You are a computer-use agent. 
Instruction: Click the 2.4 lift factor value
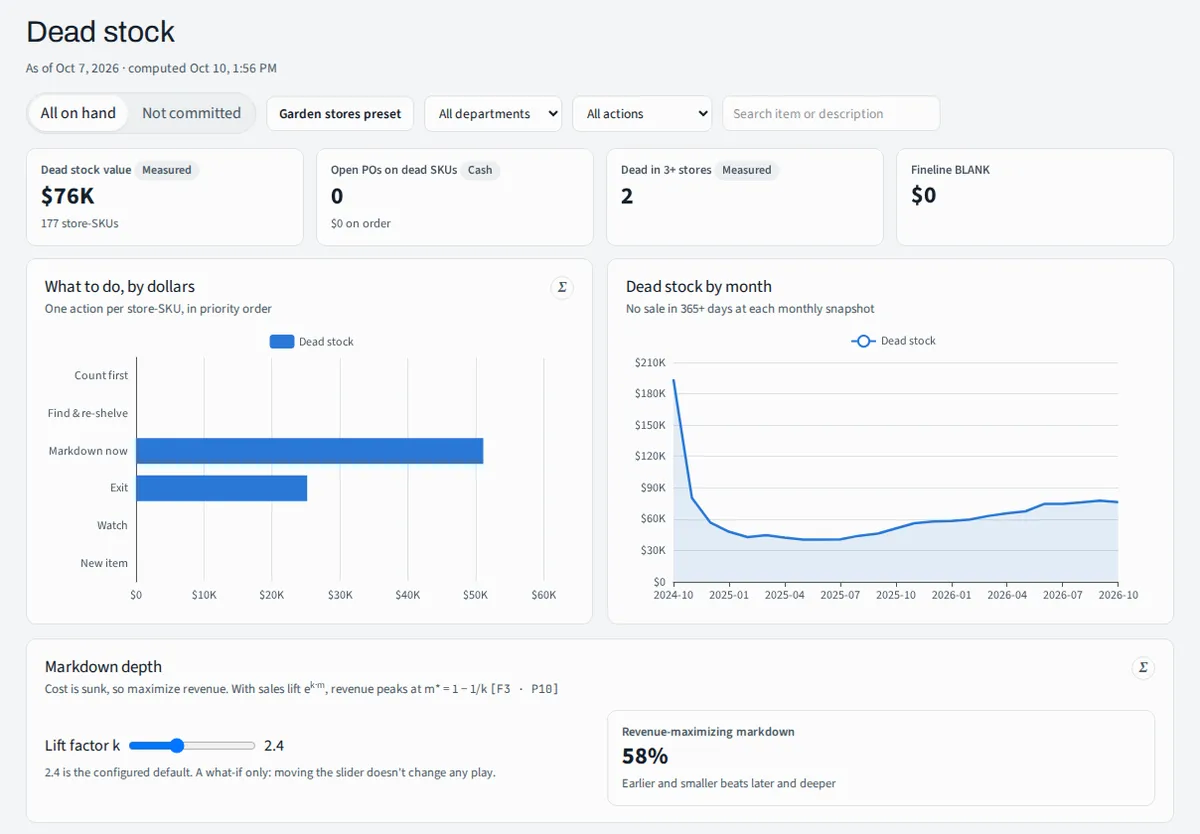[274, 745]
